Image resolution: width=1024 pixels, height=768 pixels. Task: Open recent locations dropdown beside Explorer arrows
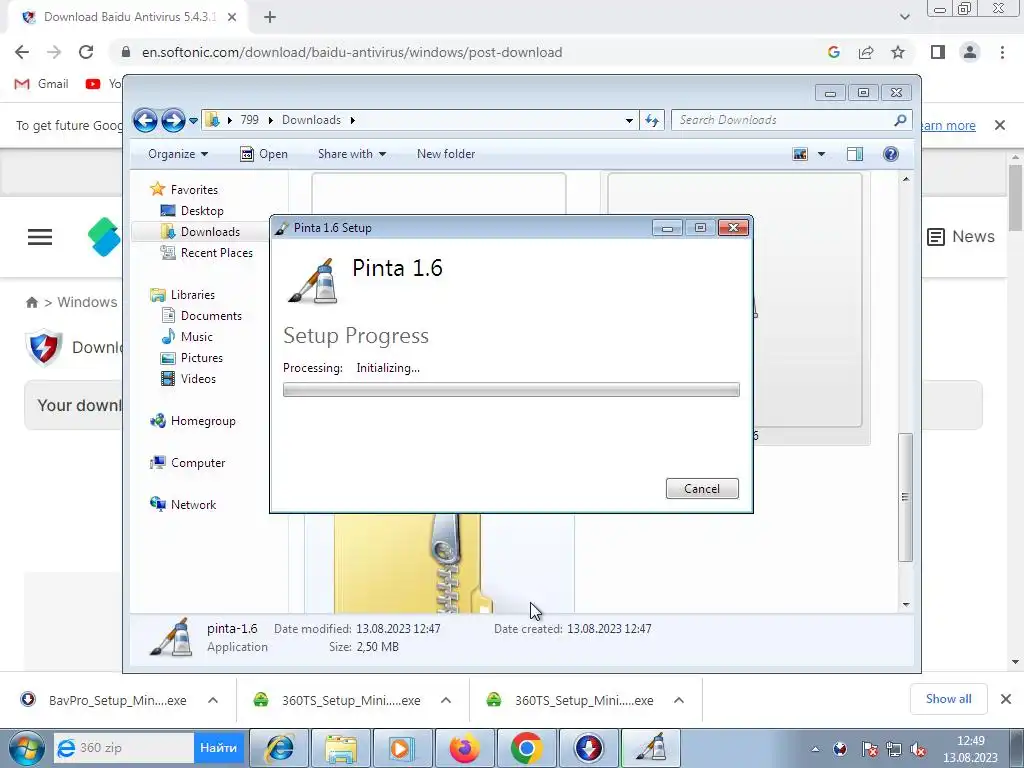tap(193, 121)
